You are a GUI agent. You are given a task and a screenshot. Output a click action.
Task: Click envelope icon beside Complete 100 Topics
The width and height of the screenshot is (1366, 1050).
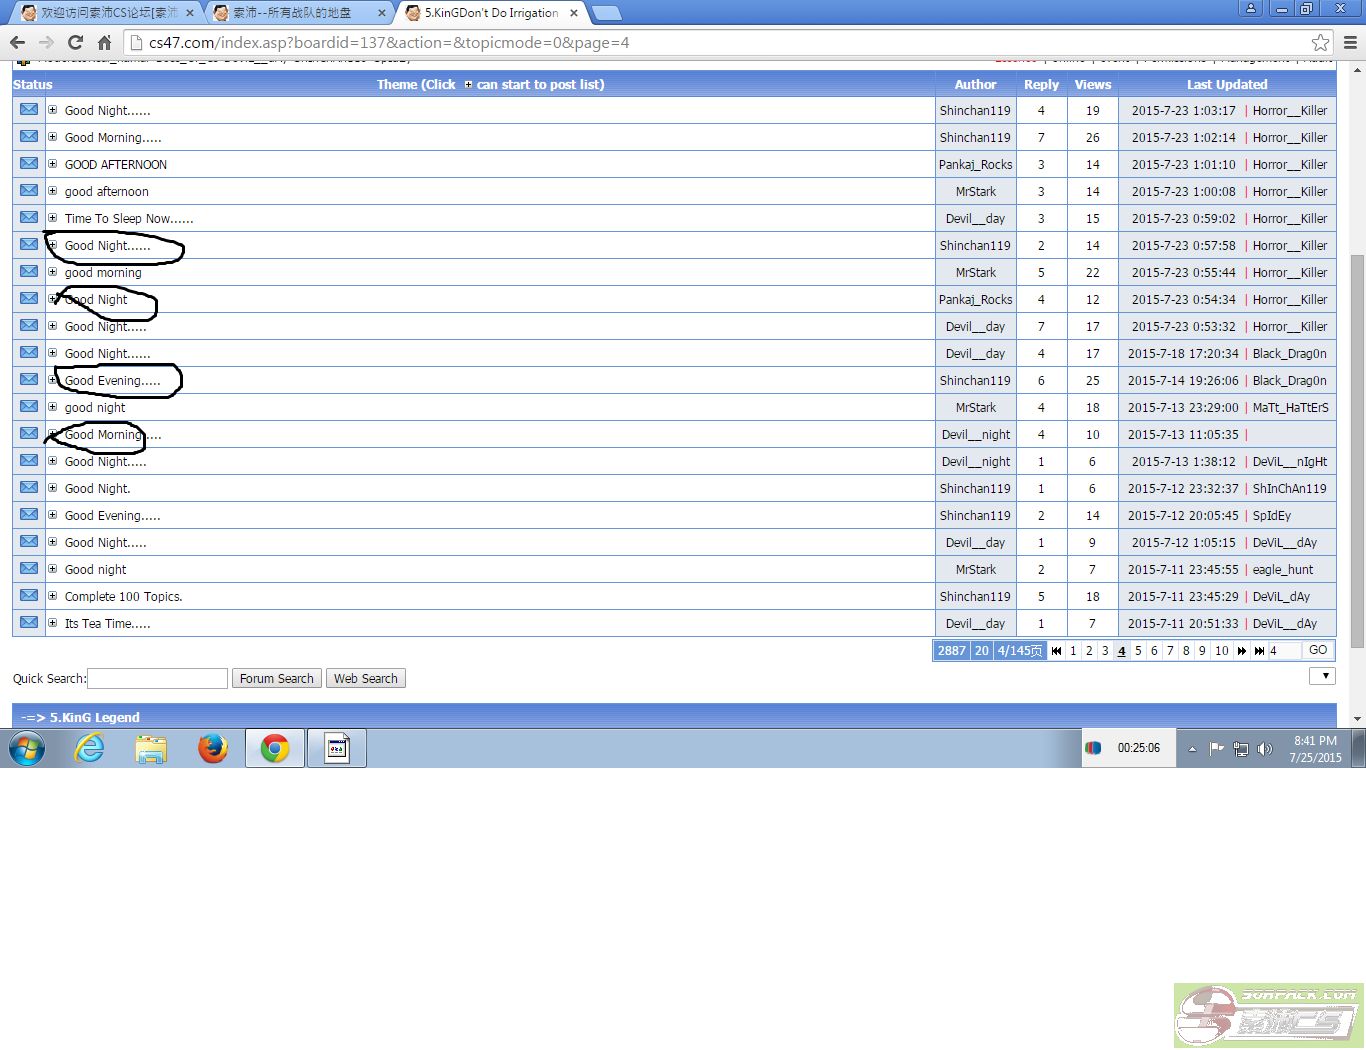[29, 596]
